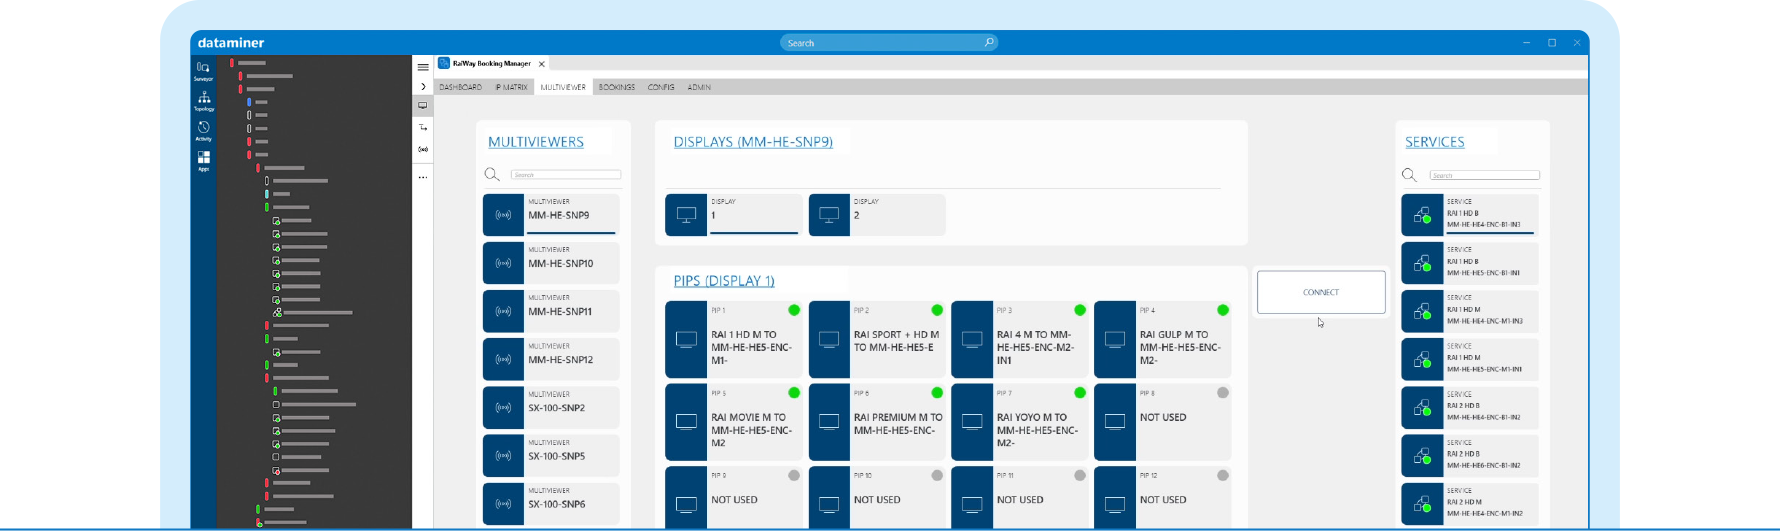Select multiviewer MM-HE-SNP12

point(551,359)
